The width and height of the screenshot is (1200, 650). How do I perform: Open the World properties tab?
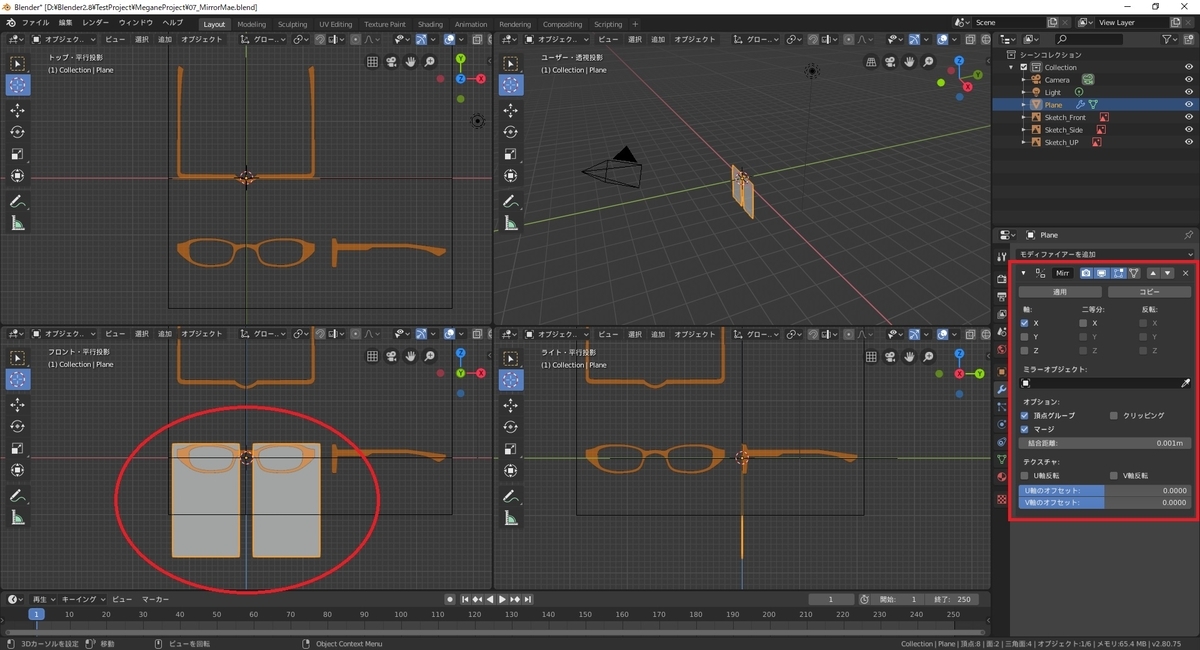1002,350
